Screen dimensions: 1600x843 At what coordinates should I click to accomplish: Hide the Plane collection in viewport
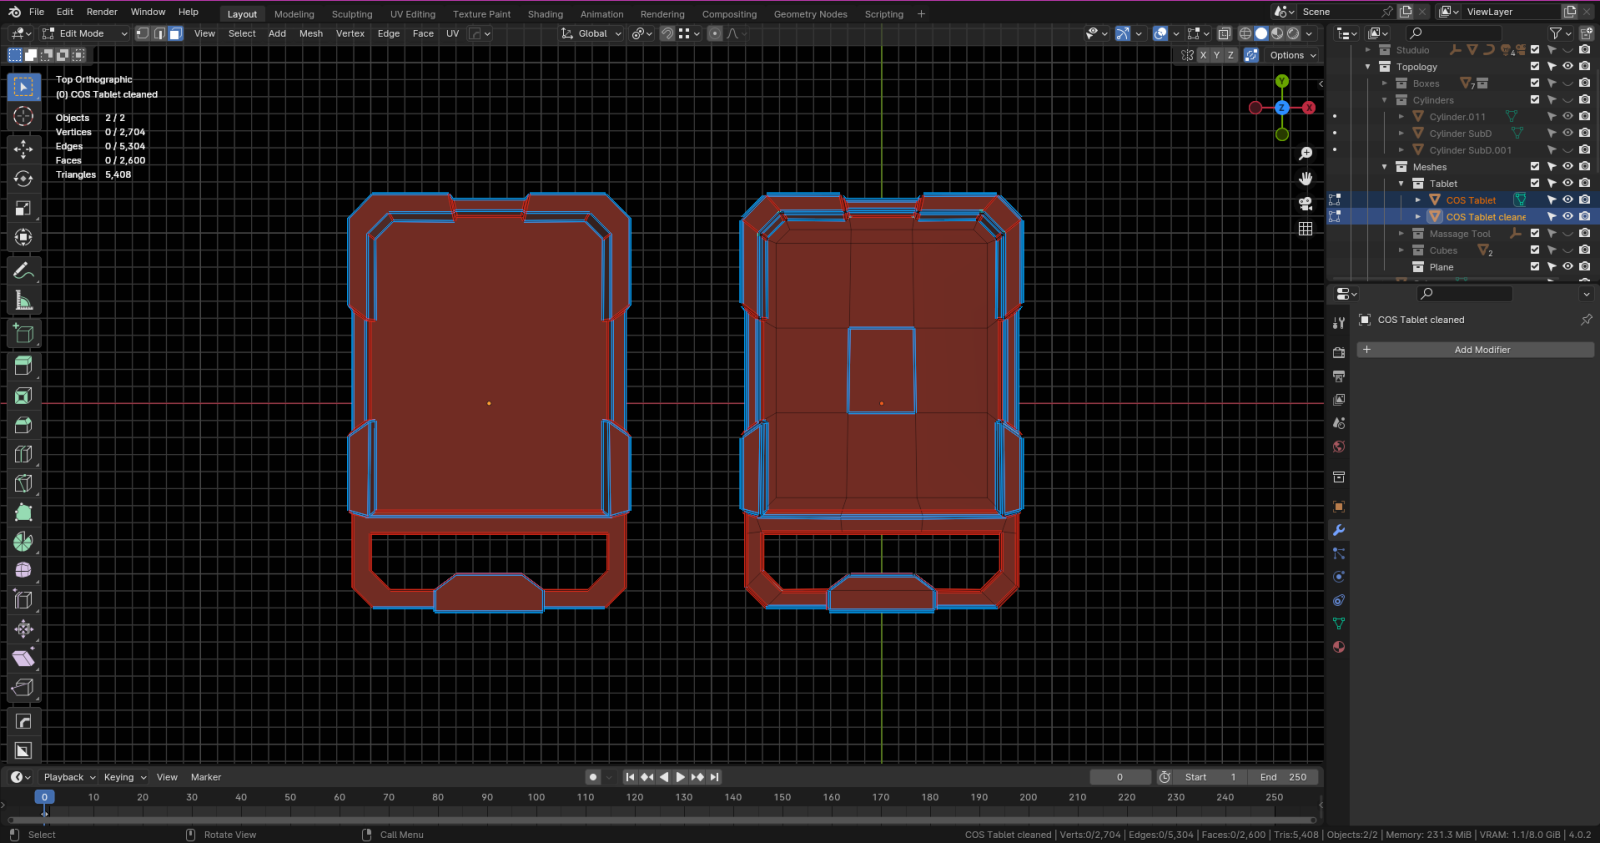point(1567,267)
